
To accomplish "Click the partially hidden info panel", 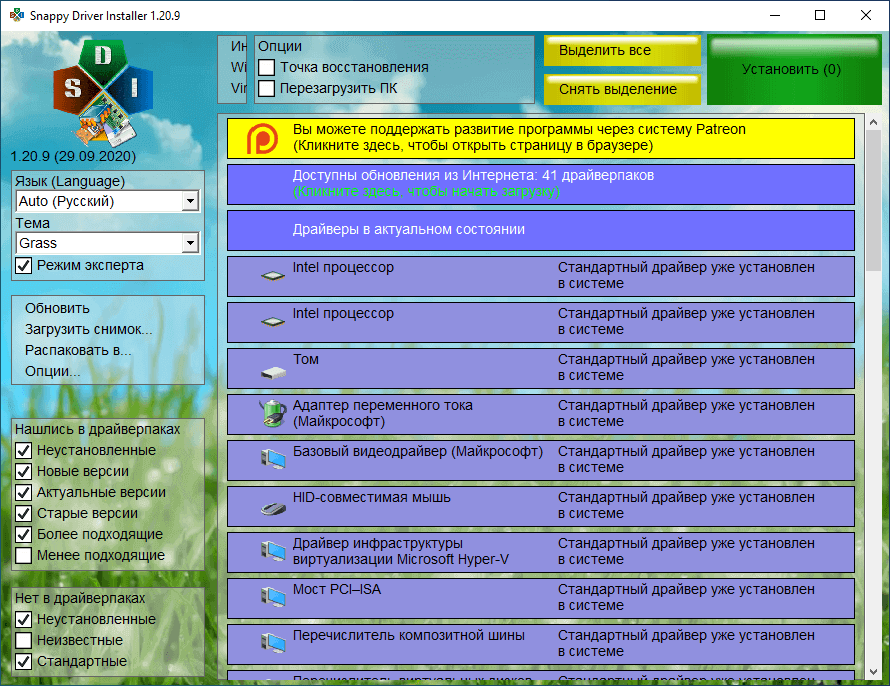I will pos(232,70).
